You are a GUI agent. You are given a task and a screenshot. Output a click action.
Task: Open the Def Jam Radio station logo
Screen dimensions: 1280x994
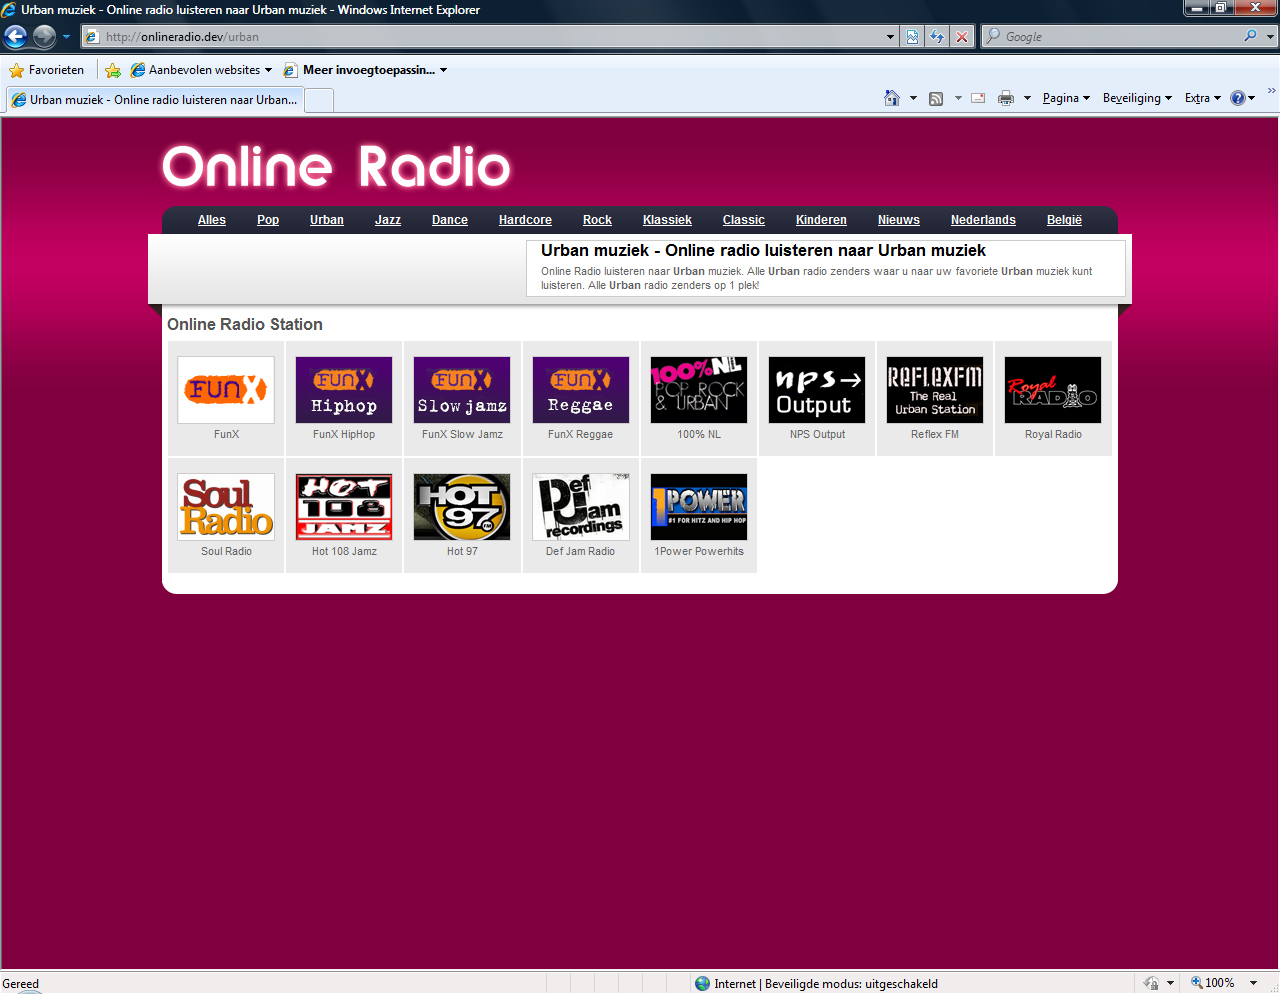[x=581, y=507]
